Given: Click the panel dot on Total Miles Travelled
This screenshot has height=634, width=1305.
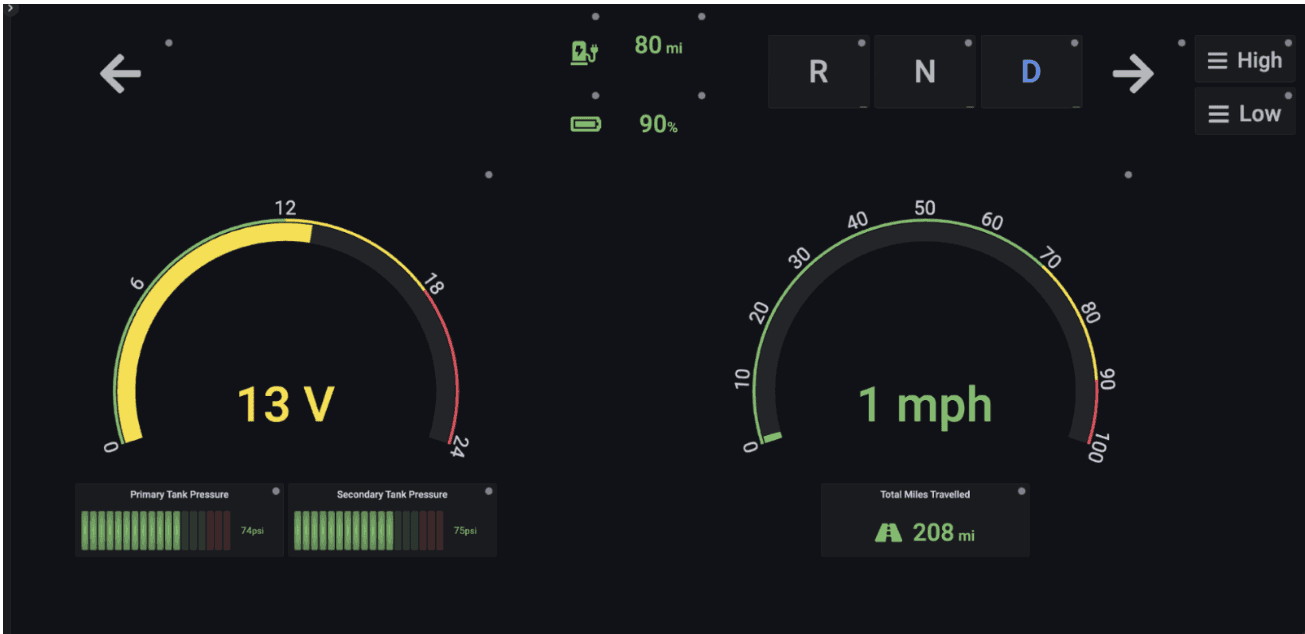Looking at the screenshot, I should (1021, 491).
